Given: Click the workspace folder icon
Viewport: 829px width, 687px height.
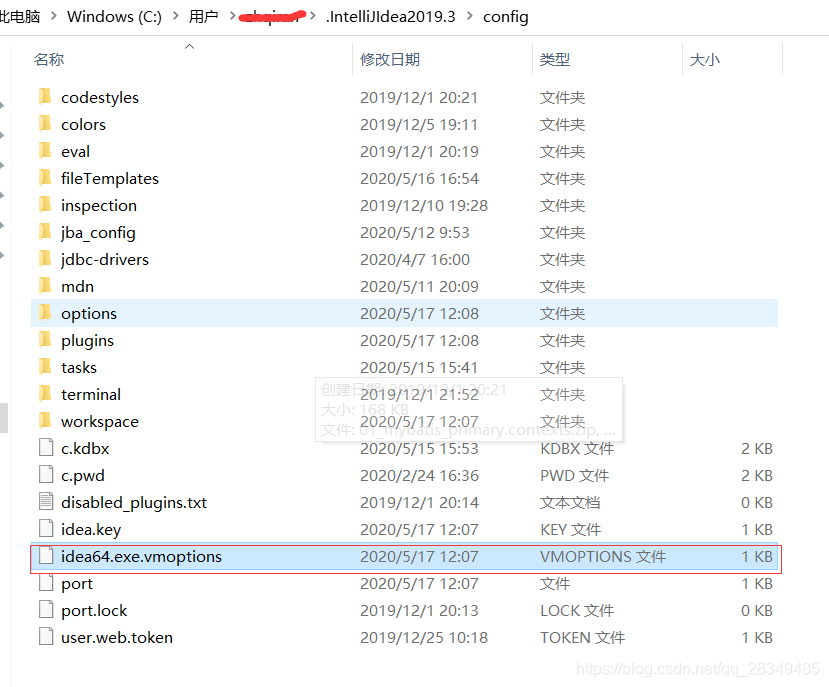Looking at the screenshot, I should 45,420.
